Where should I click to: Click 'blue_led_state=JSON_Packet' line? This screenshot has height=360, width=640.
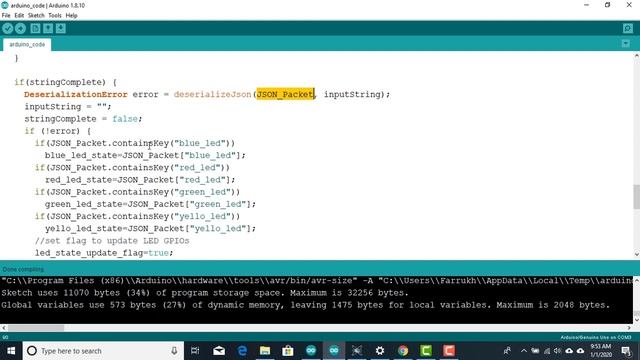(145, 156)
